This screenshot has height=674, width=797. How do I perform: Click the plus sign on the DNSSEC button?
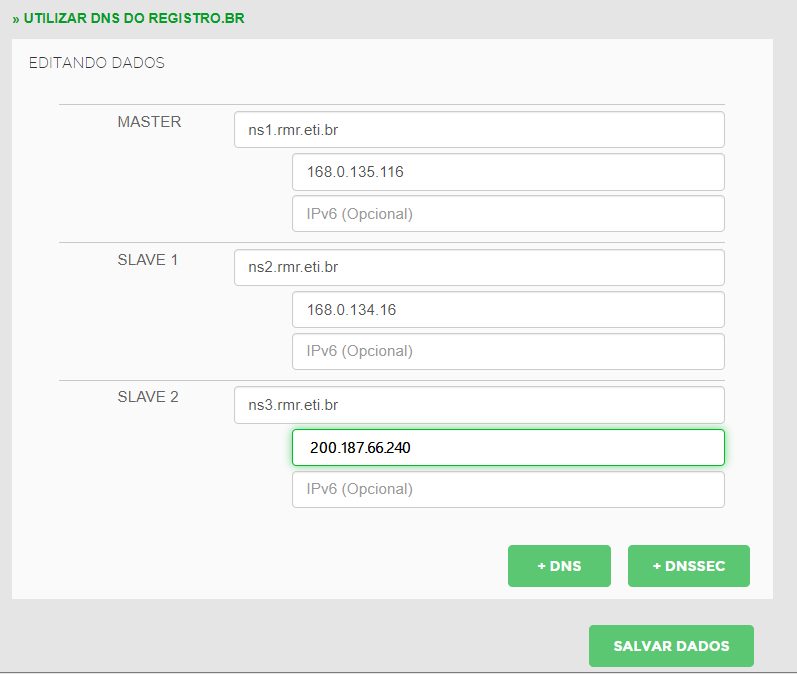[657, 566]
